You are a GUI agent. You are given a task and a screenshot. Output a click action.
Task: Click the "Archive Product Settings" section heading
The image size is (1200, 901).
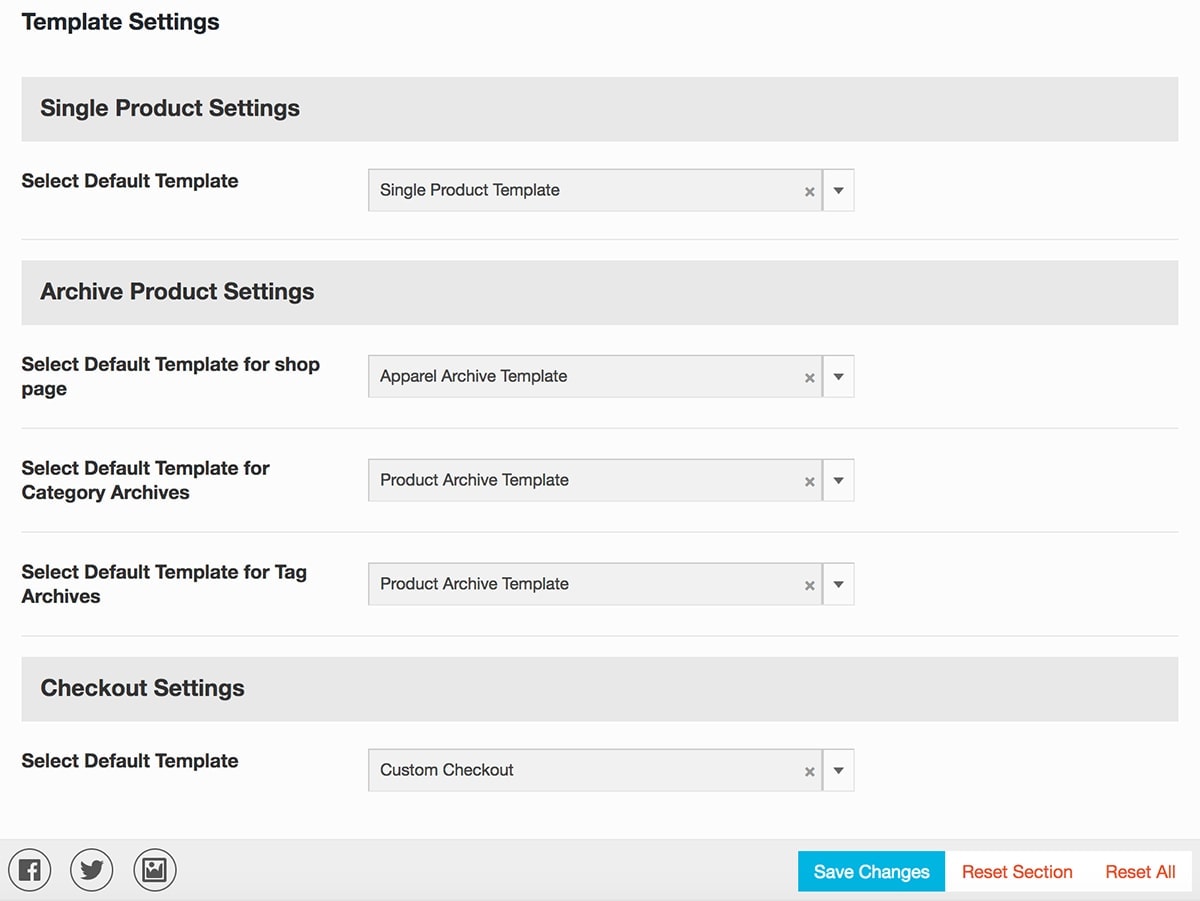click(177, 292)
